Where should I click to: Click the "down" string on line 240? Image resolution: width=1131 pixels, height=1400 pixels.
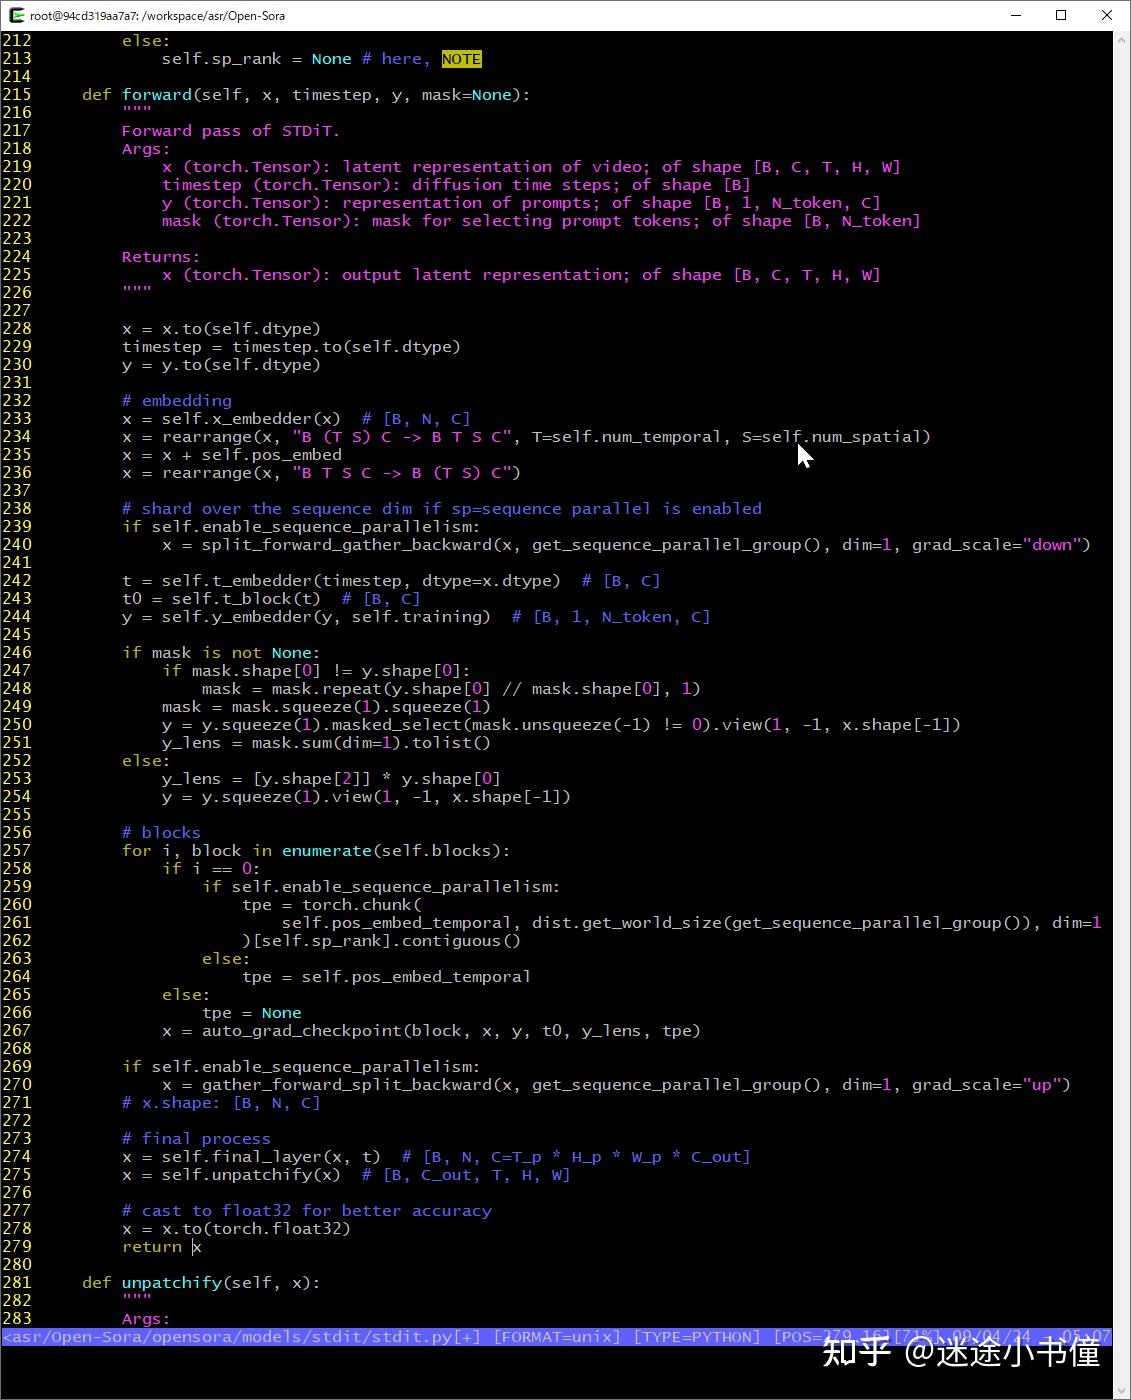[x=1051, y=545]
